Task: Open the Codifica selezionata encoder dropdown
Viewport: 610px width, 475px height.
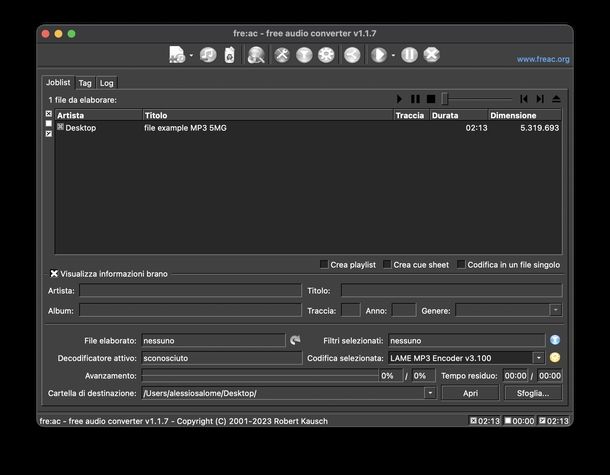Action: 538,358
